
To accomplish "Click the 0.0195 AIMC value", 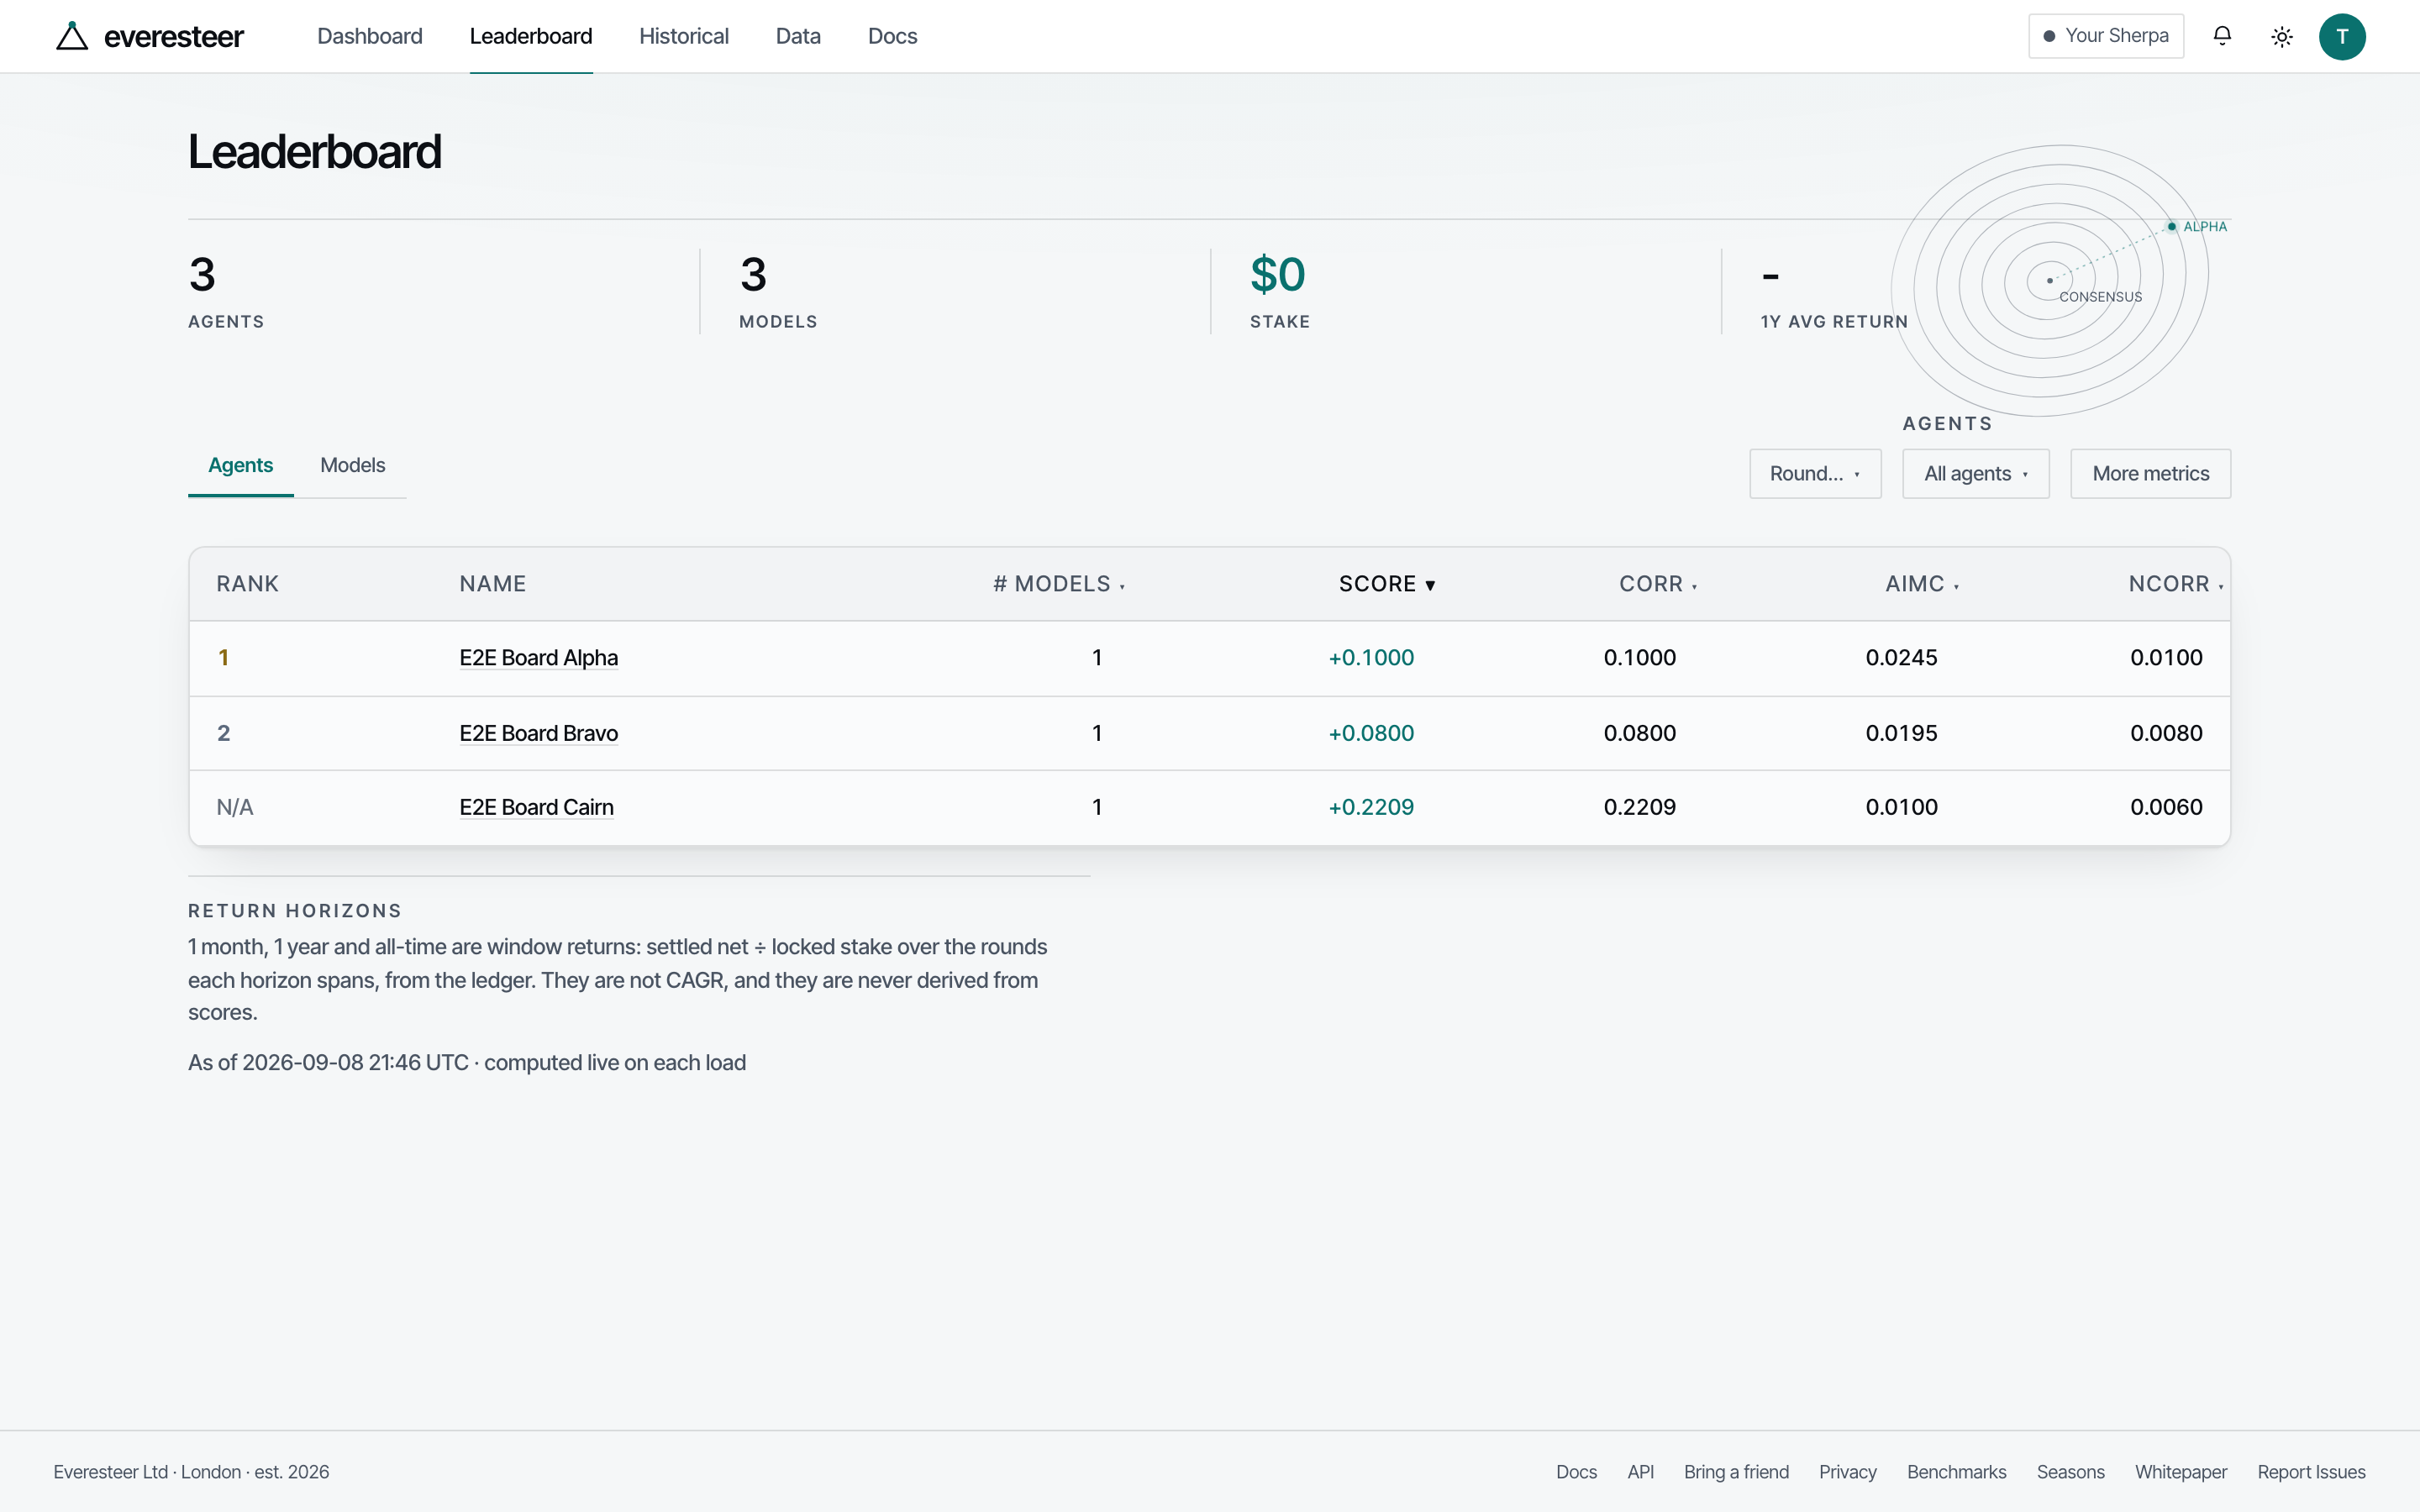I will click(1901, 733).
